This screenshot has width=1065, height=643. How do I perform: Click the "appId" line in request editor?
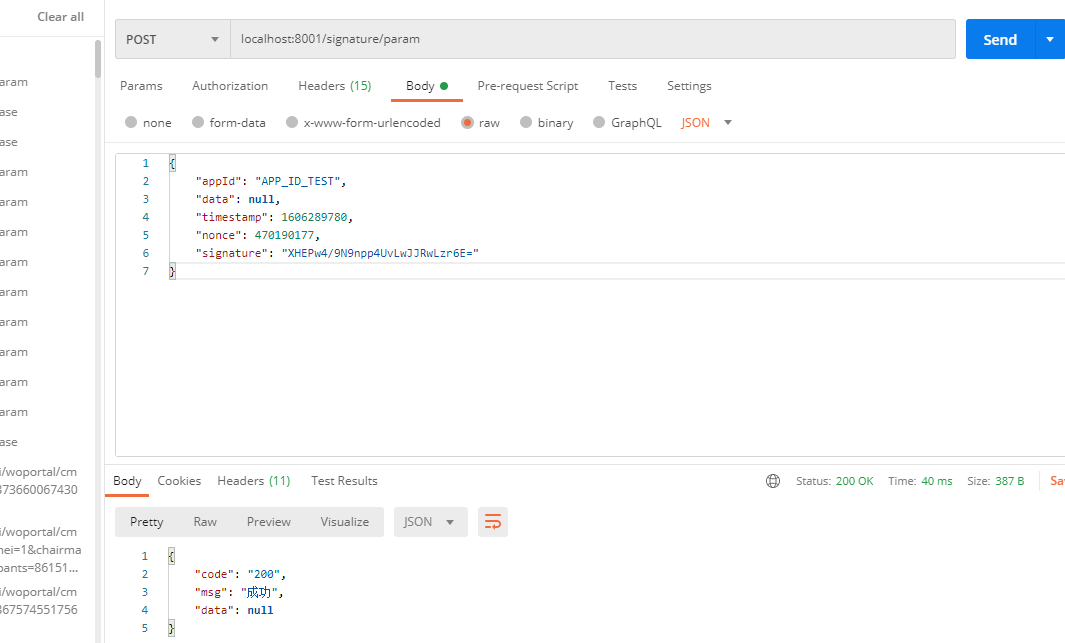pos(271,181)
